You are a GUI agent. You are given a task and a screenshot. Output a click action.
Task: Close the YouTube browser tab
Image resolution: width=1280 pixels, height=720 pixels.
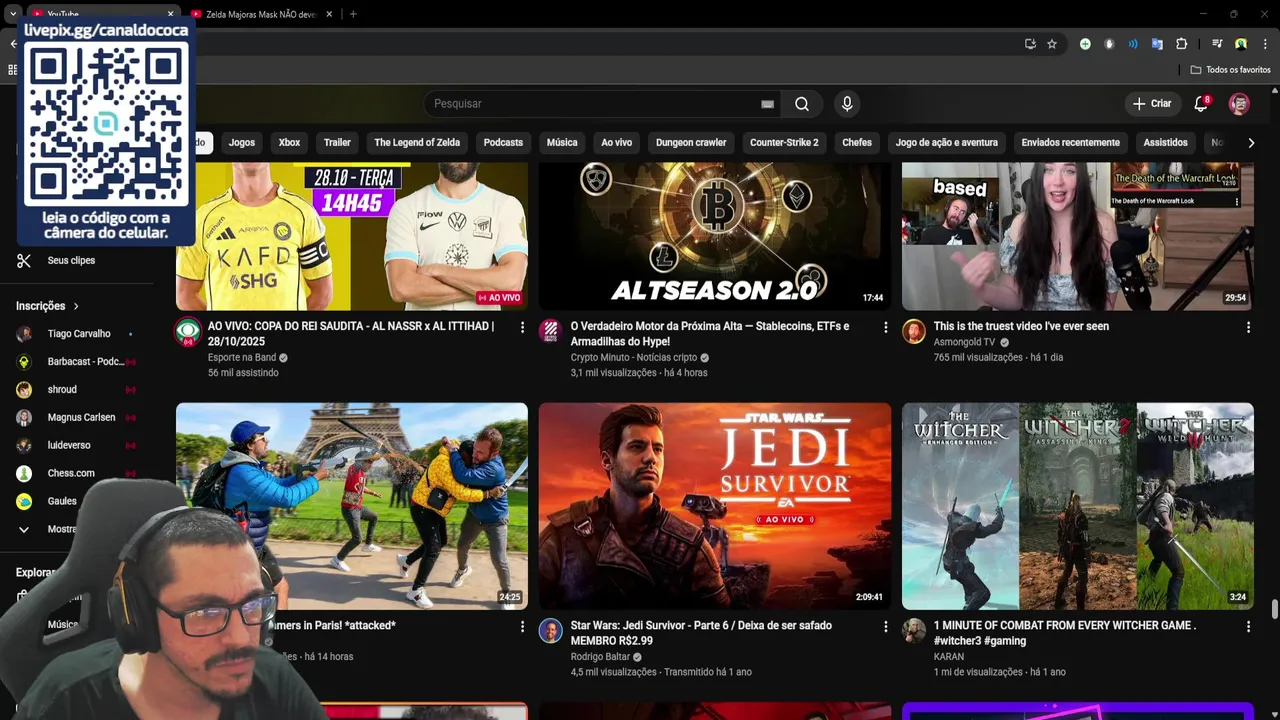click(170, 14)
